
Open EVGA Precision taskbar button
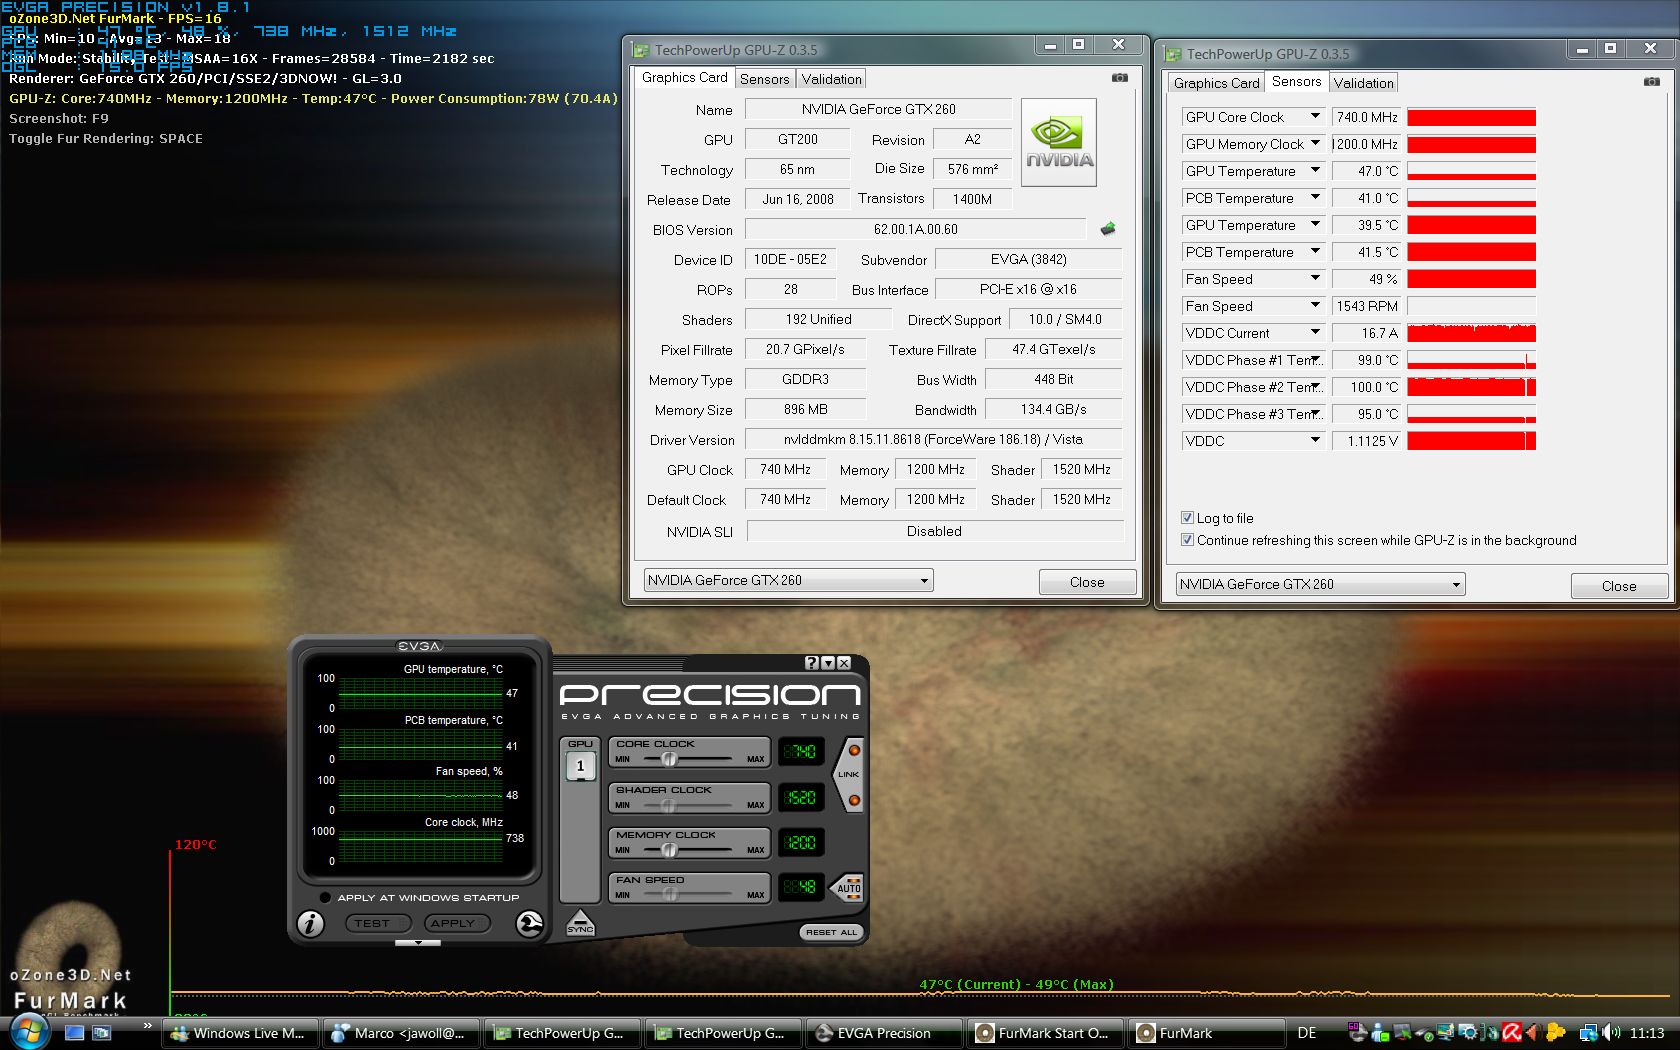(883, 1033)
